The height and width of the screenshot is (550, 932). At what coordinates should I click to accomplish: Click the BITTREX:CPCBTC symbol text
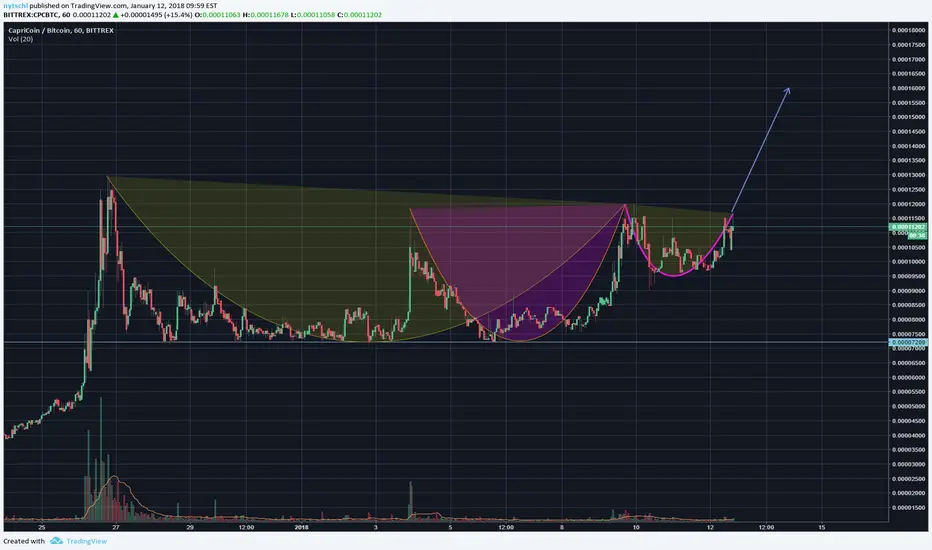pyautogui.click(x=30, y=14)
